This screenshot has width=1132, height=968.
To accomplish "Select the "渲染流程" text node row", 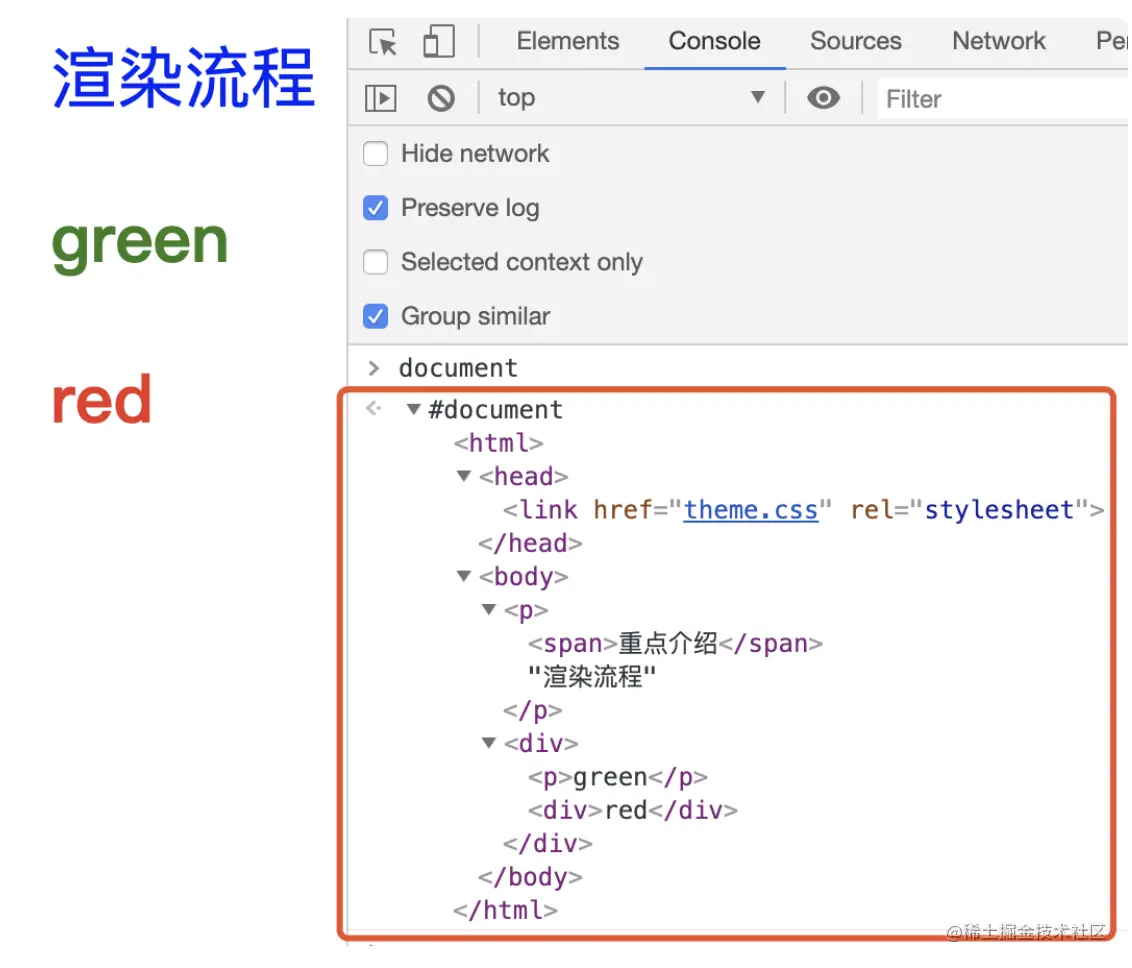I will click(x=592, y=677).
